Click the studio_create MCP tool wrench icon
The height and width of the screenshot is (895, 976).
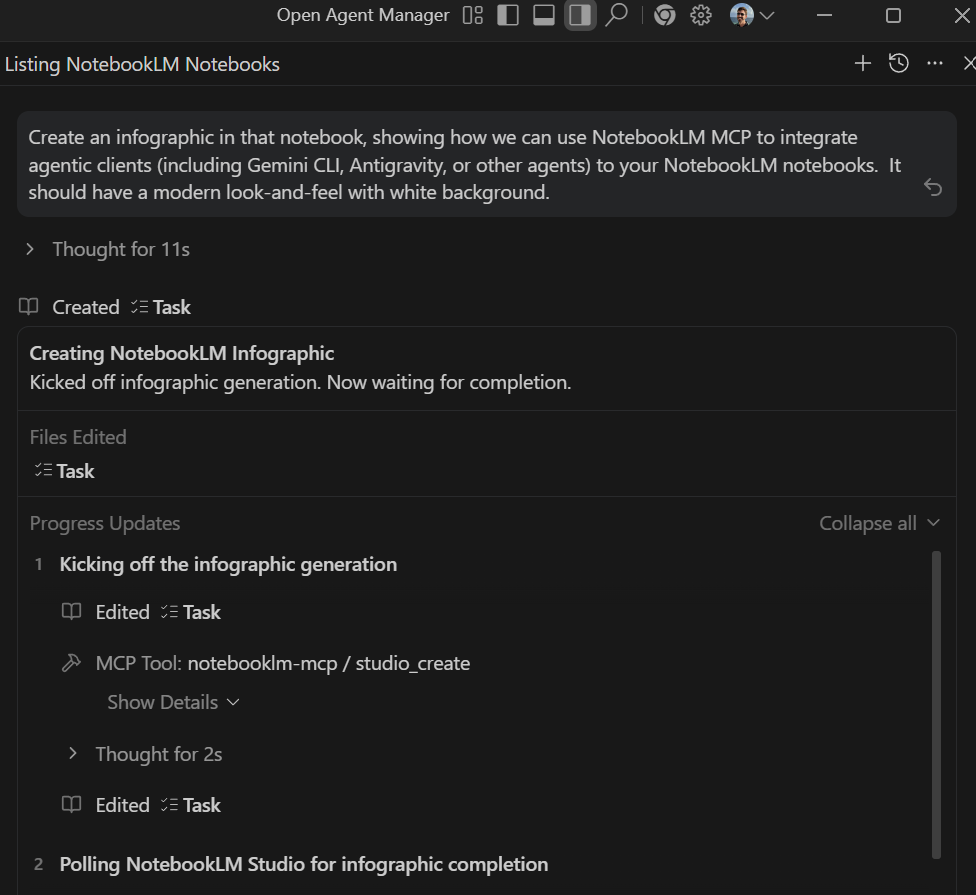click(x=72, y=663)
